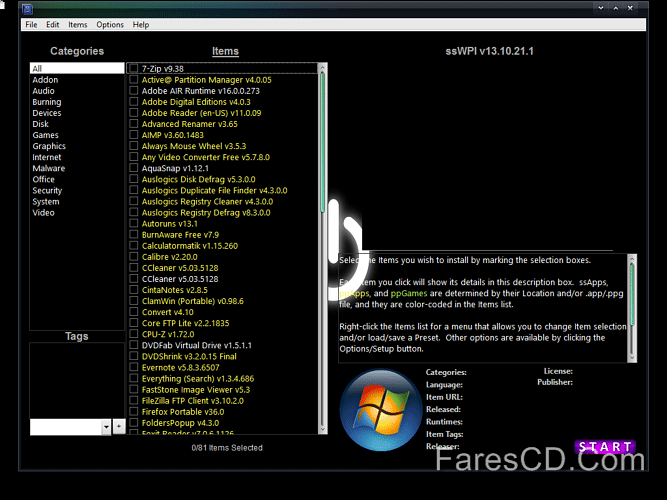Select Calculatormatik v1.15.260 item text

tap(190, 246)
